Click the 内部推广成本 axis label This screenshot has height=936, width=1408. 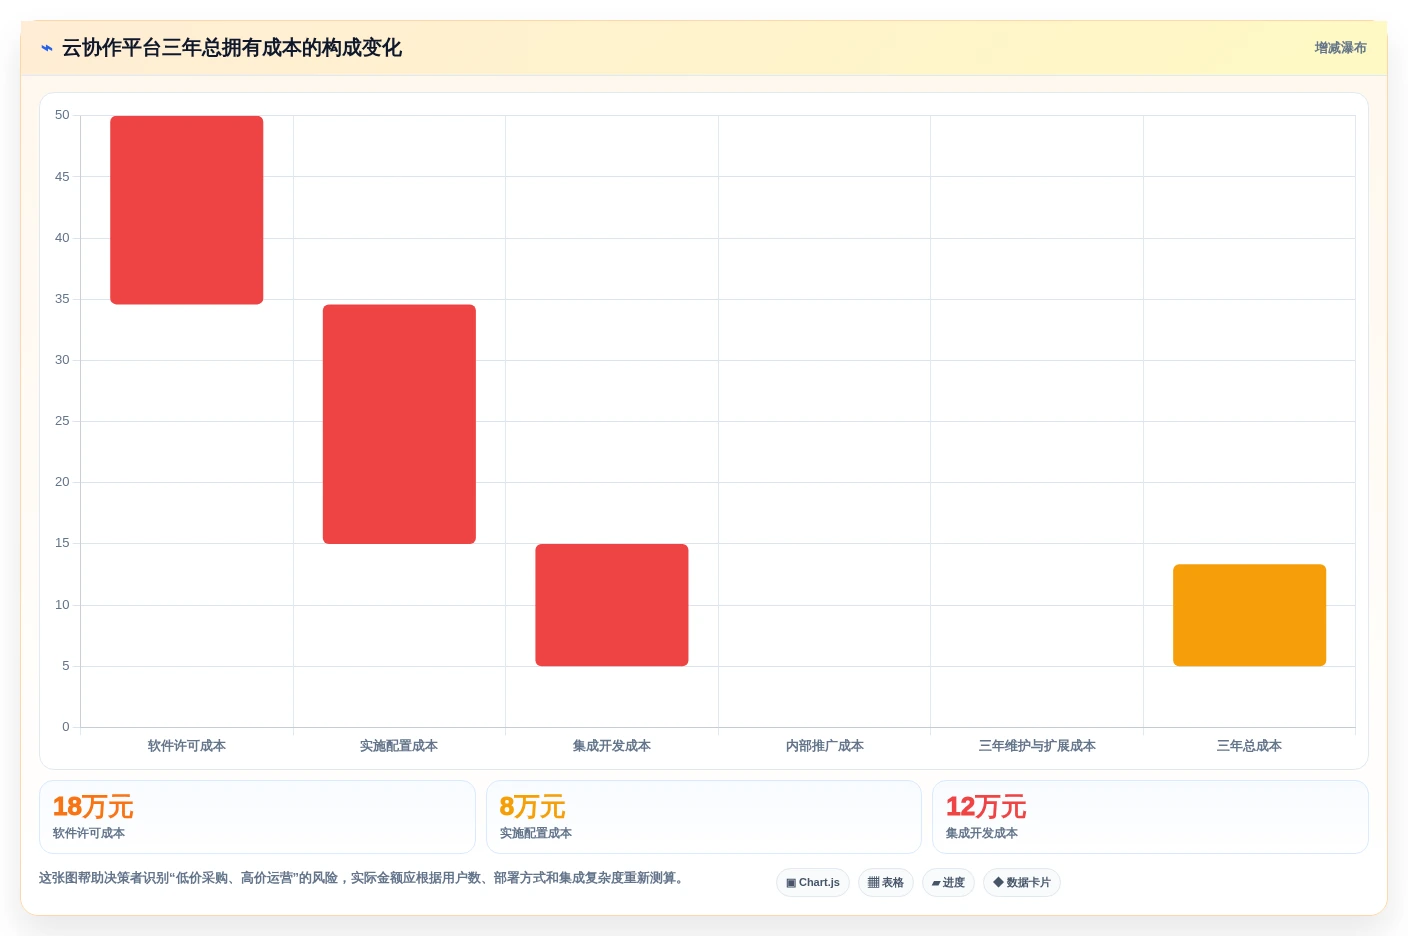(824, 746)
